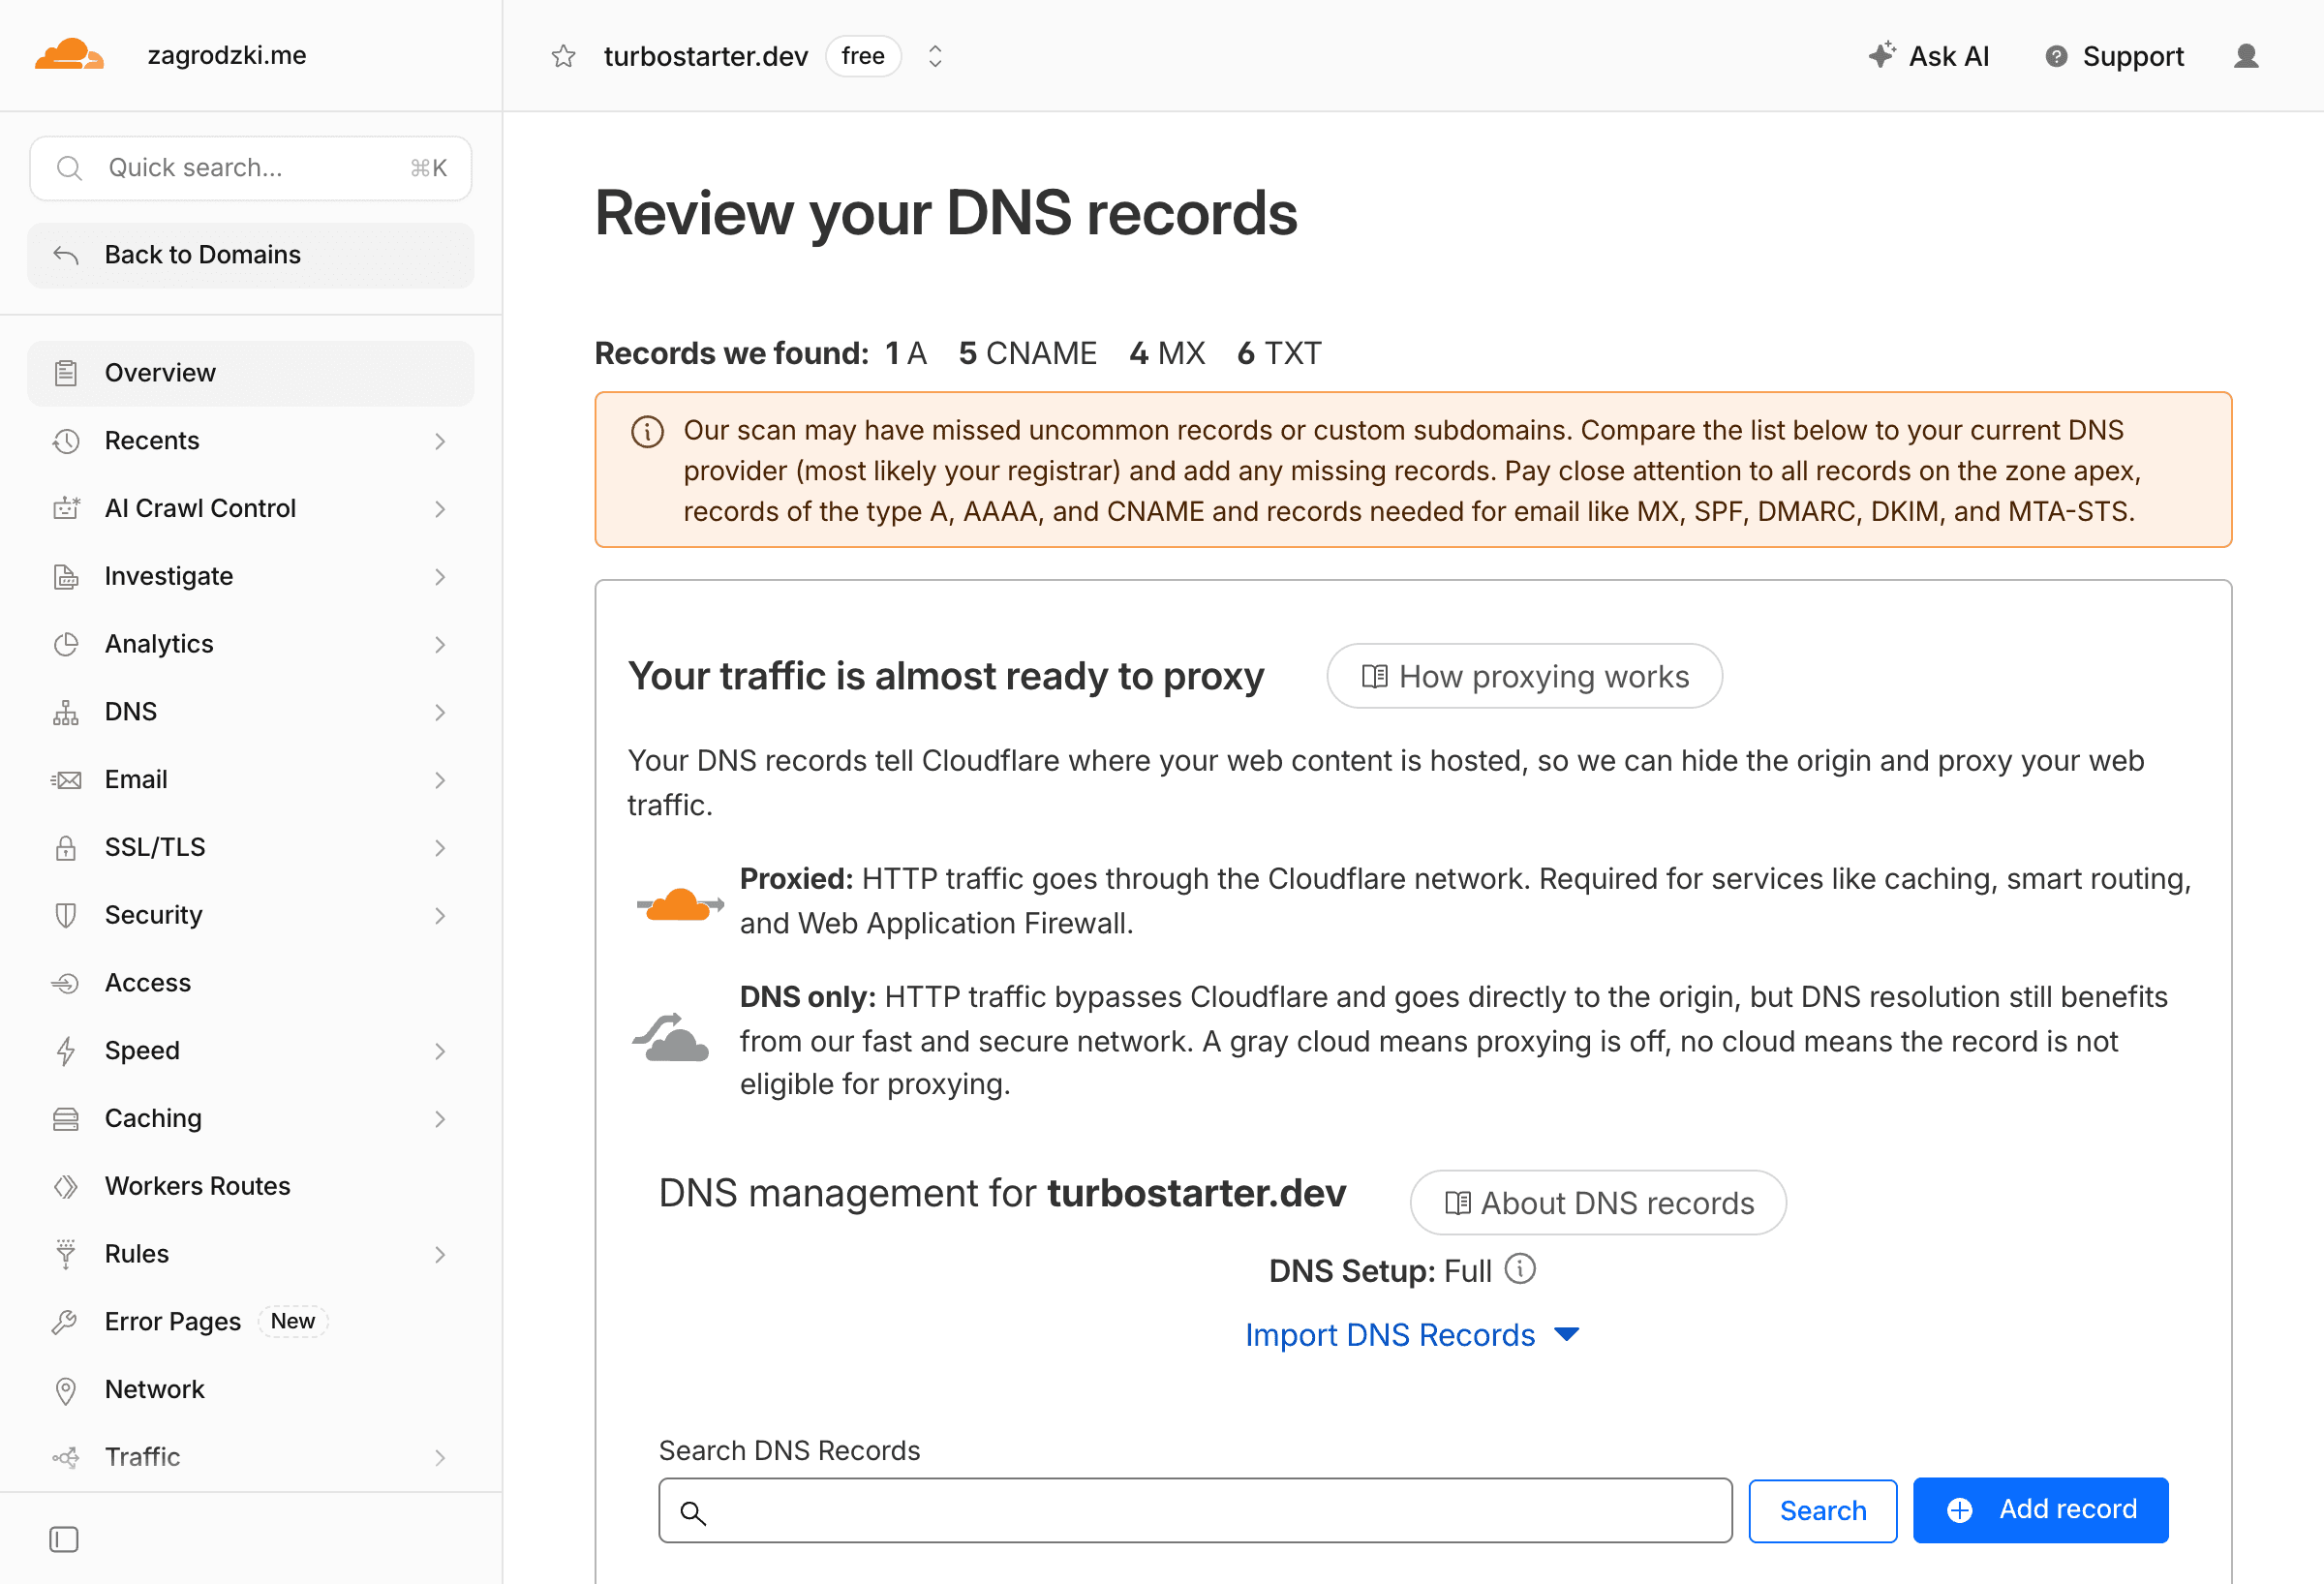Expand the Email chevron
The image size is (2324, 1584).
pos(440,780)
